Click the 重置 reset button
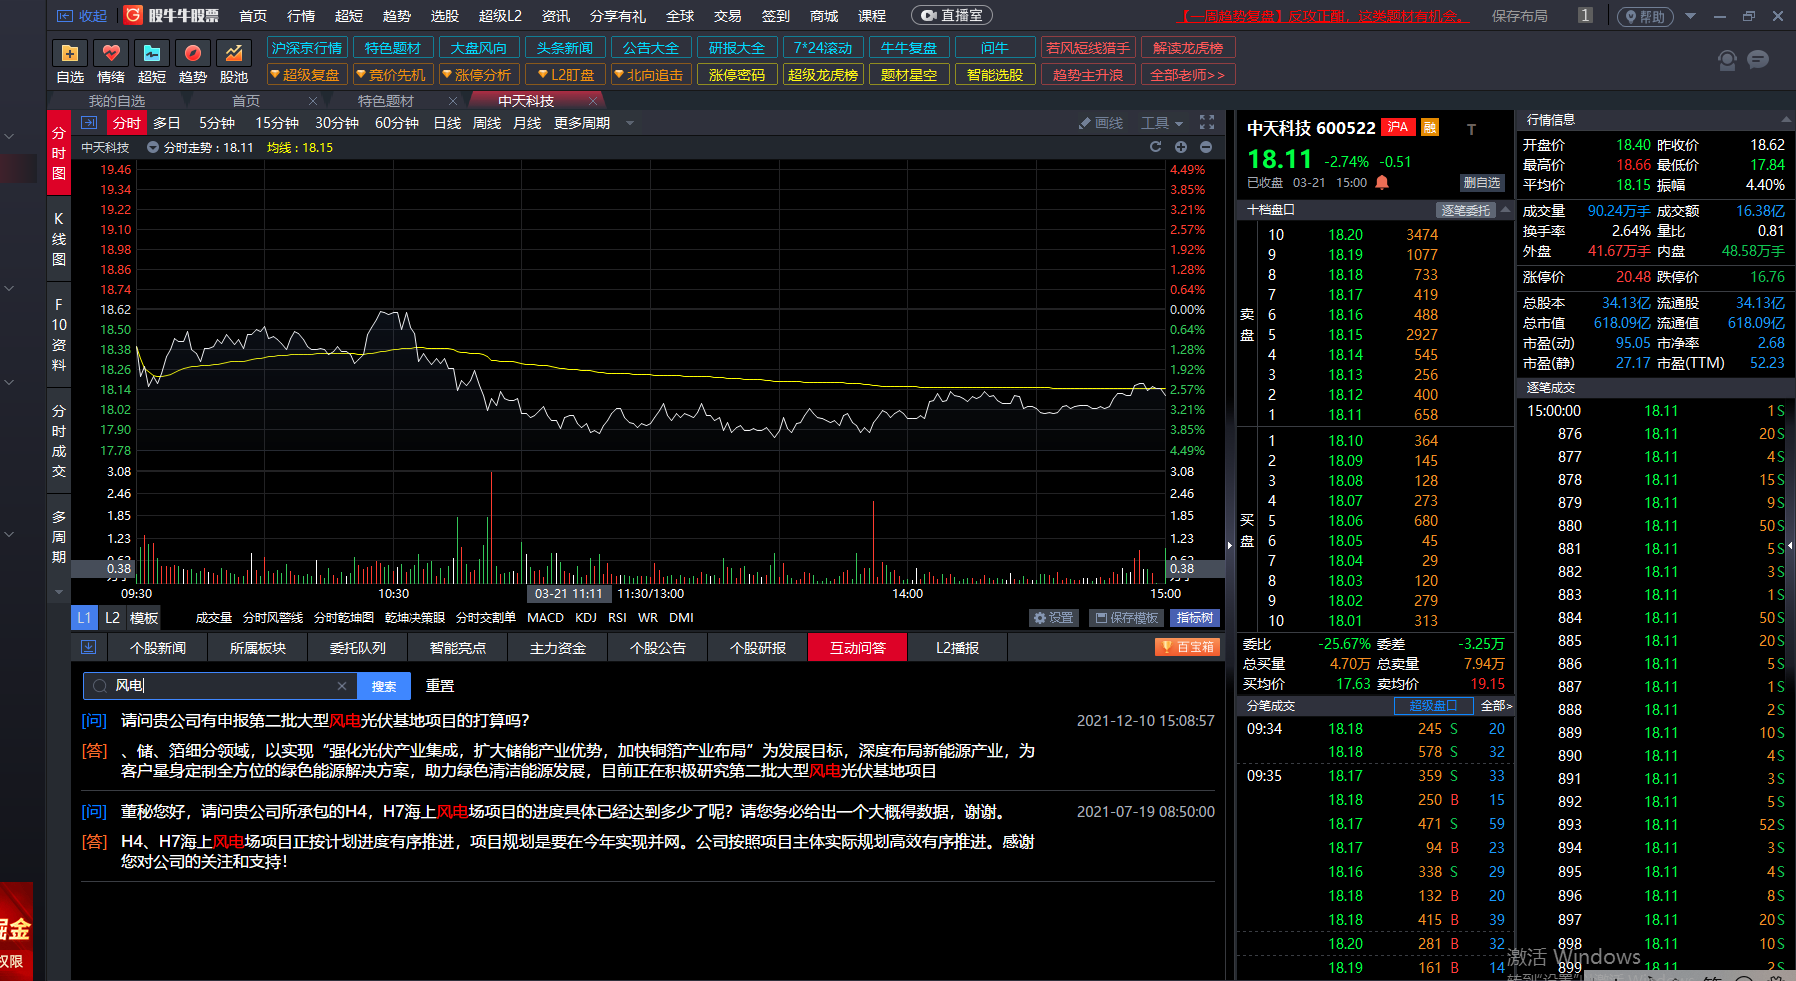This screenshot has height=981, width=1796. pyautogui.click(x=440, y=686)
